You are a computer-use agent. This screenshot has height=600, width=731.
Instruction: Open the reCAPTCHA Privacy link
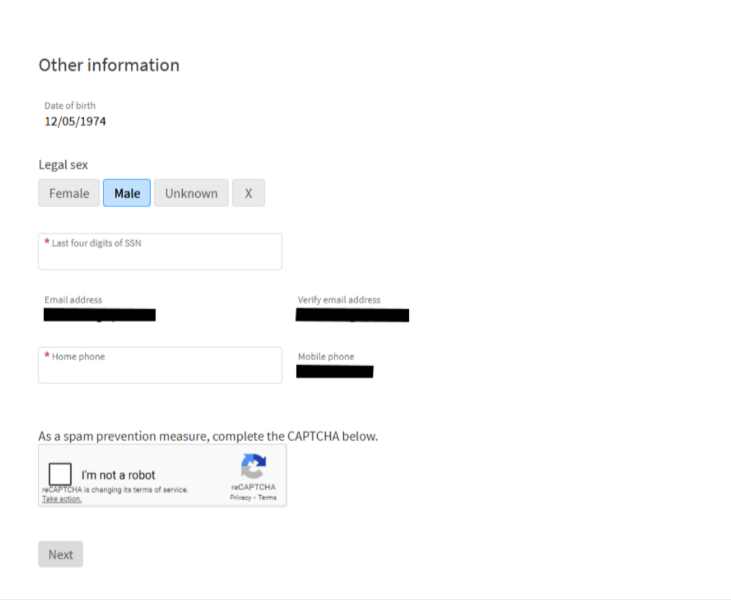tap(240, 497)
